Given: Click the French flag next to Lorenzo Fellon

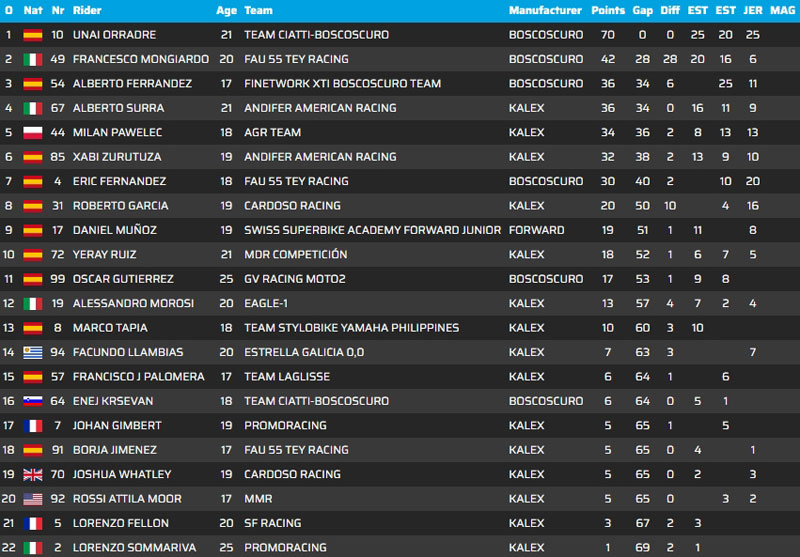Looking at the screenshot, I should 33,523.
